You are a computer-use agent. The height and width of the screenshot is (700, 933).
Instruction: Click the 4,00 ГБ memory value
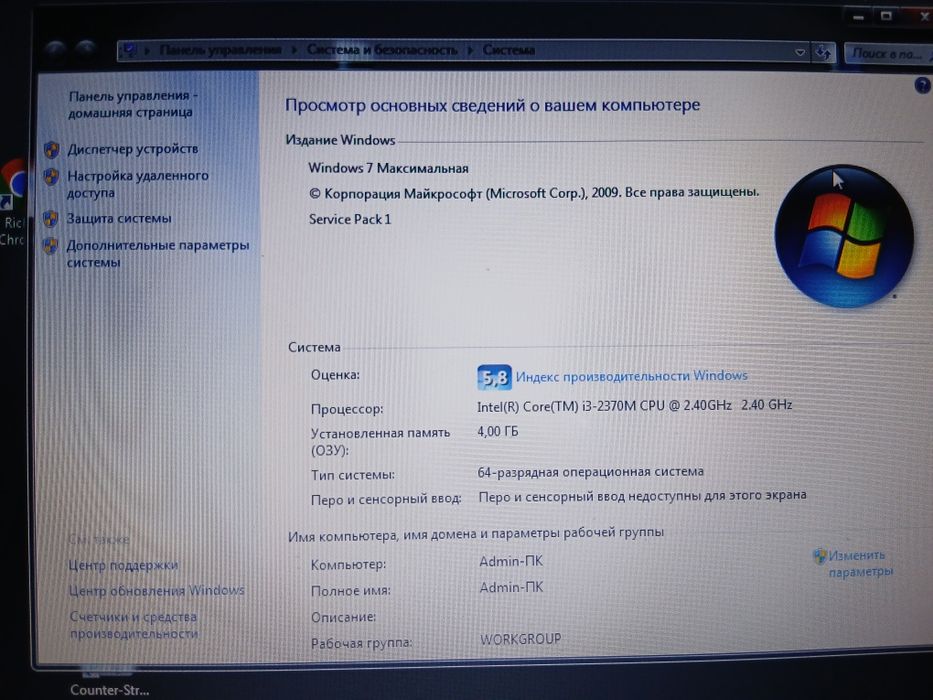pos(497,432)
